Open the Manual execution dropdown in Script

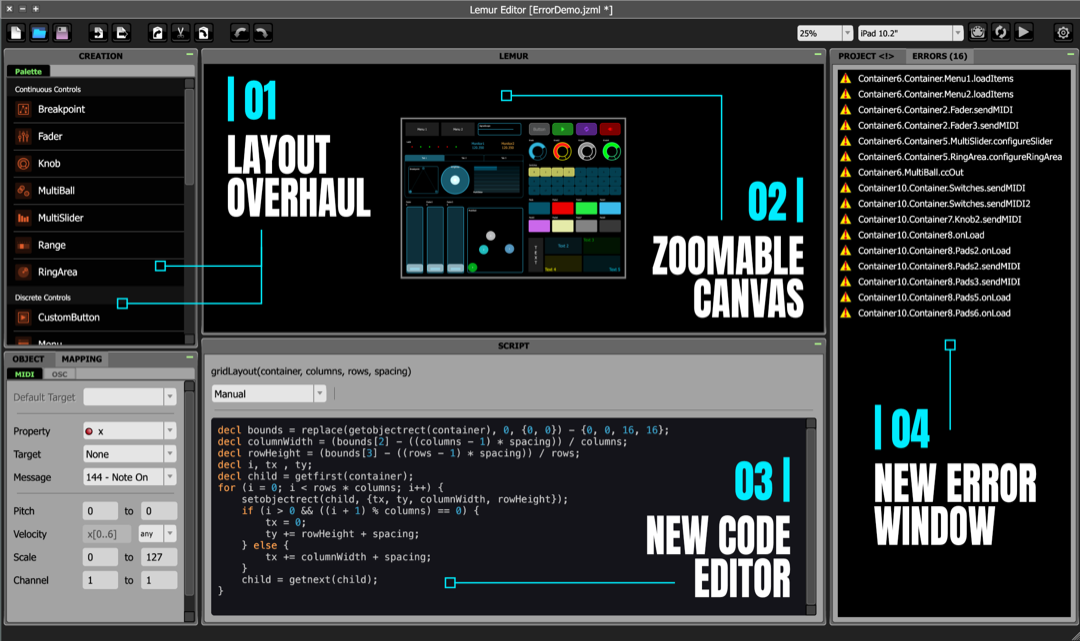[x=268, y=394]
